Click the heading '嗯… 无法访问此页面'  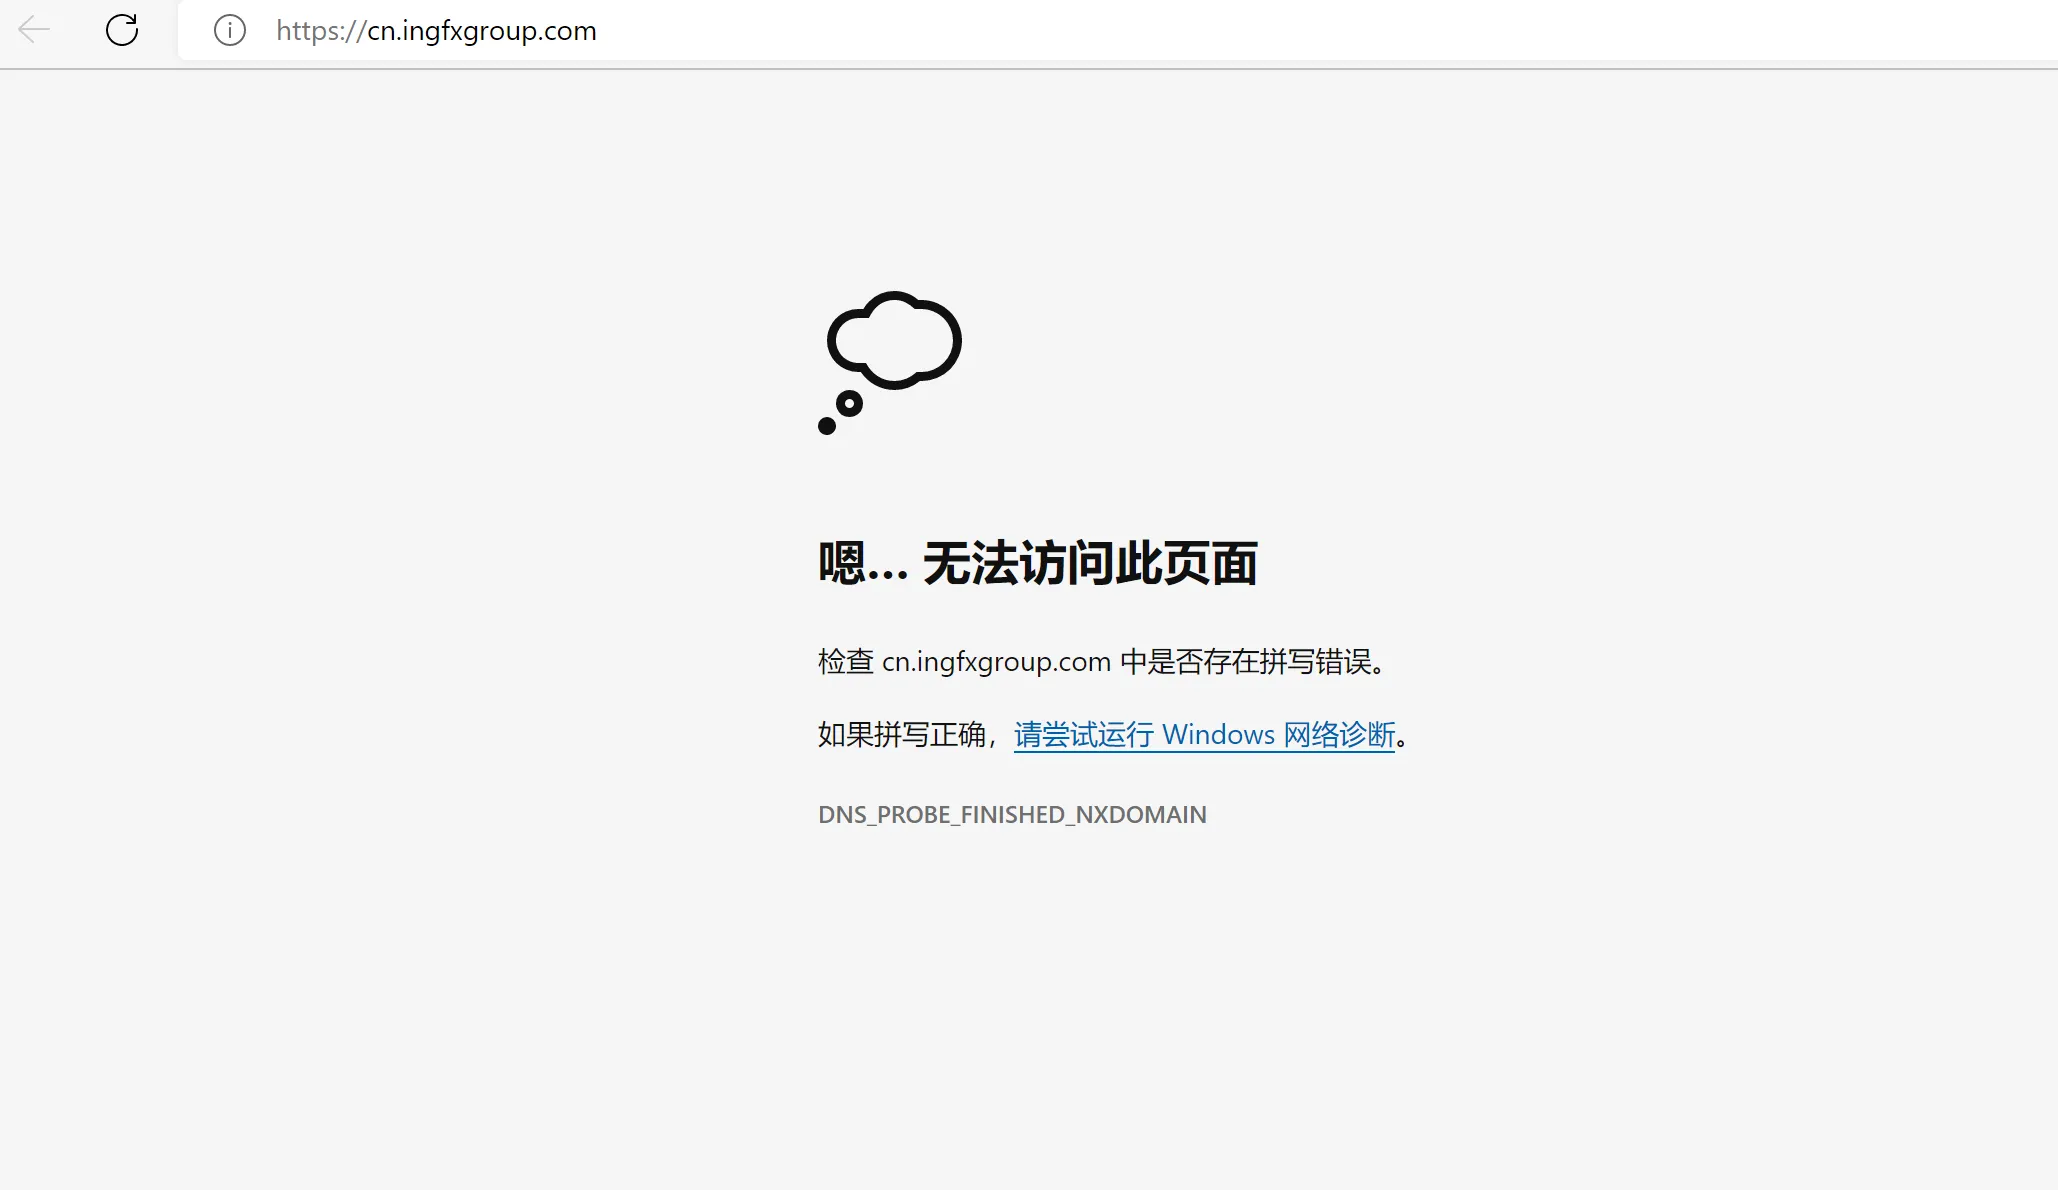tap(1038, 563)
